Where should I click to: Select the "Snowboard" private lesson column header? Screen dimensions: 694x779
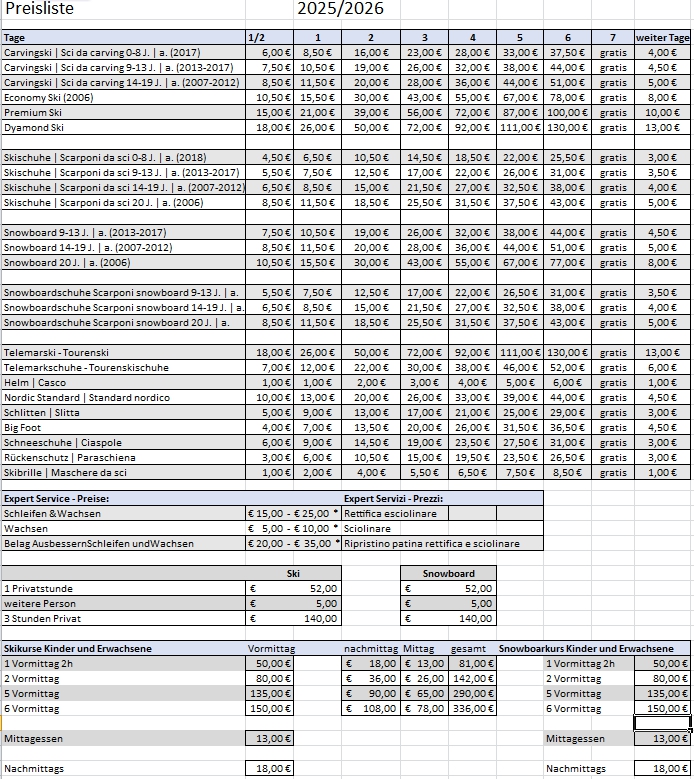[x=448, y=574]
